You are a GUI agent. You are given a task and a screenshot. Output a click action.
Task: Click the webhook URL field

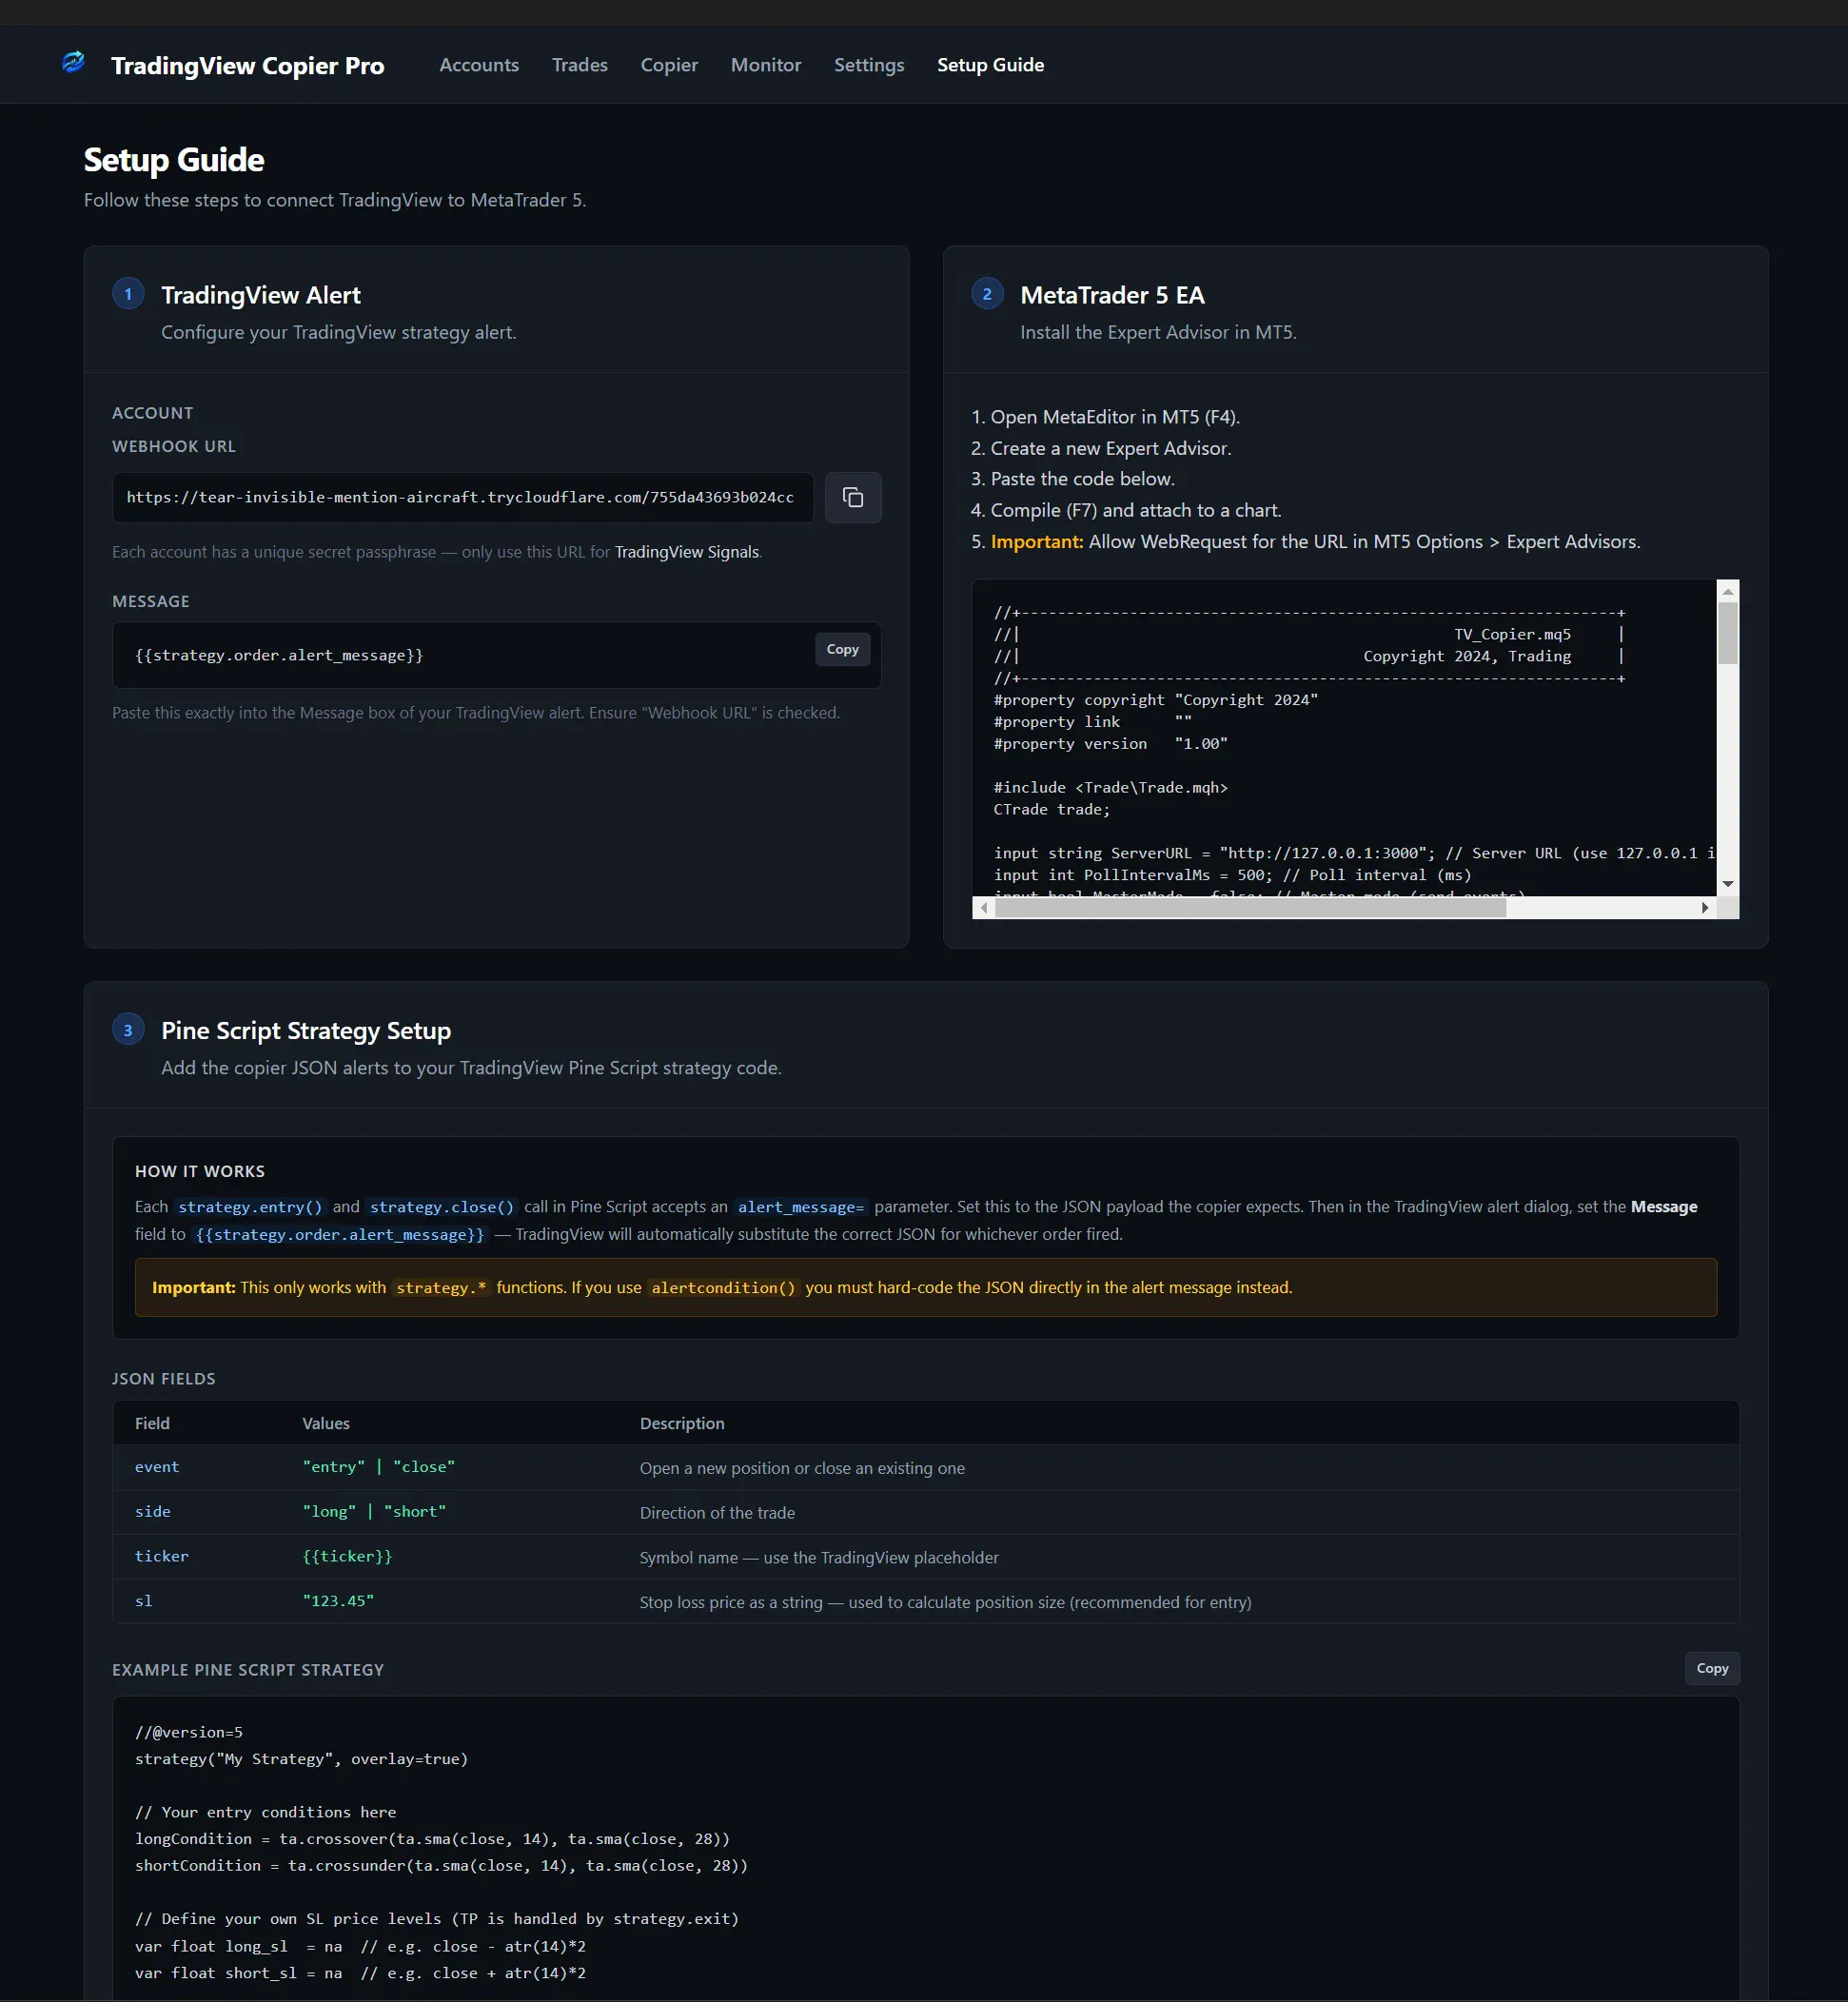tap(462, 497)
